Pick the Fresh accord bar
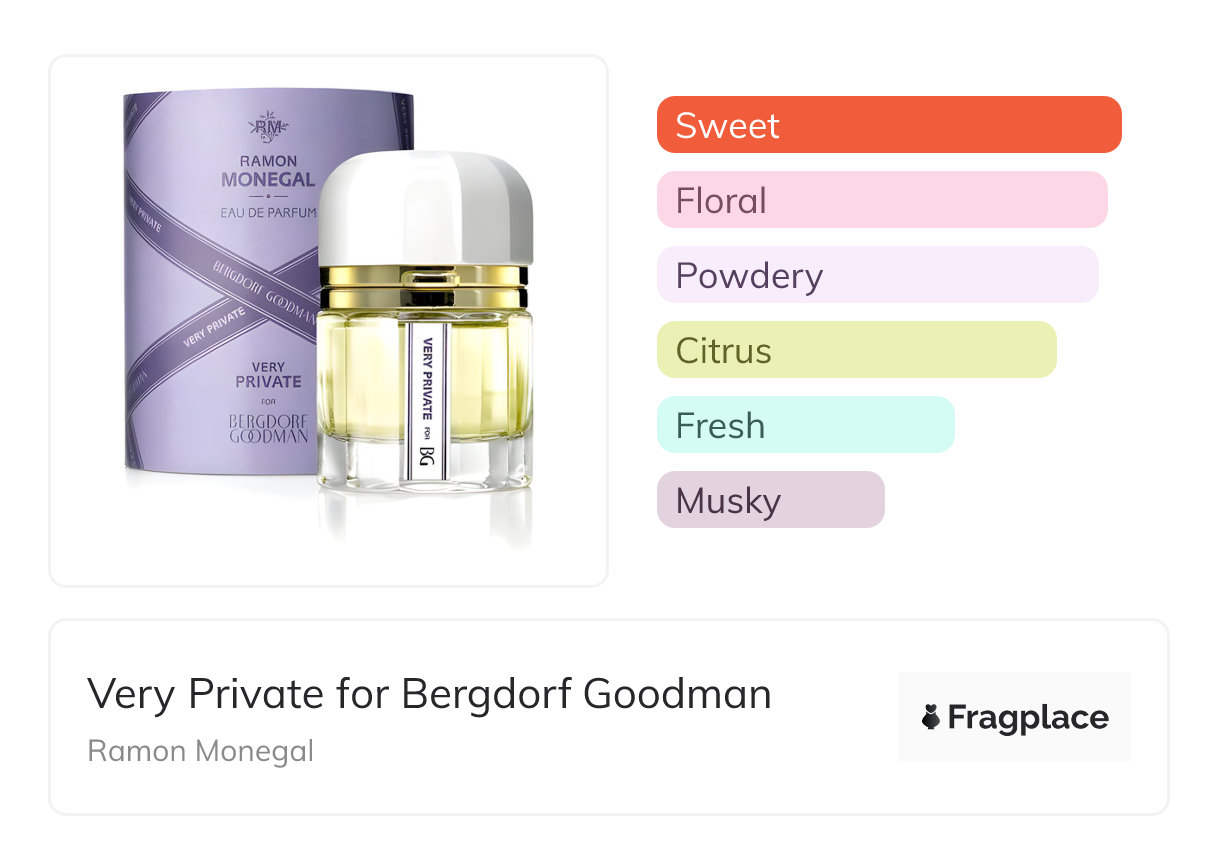This screenshot has width=1218, height=864. (805, 425)
